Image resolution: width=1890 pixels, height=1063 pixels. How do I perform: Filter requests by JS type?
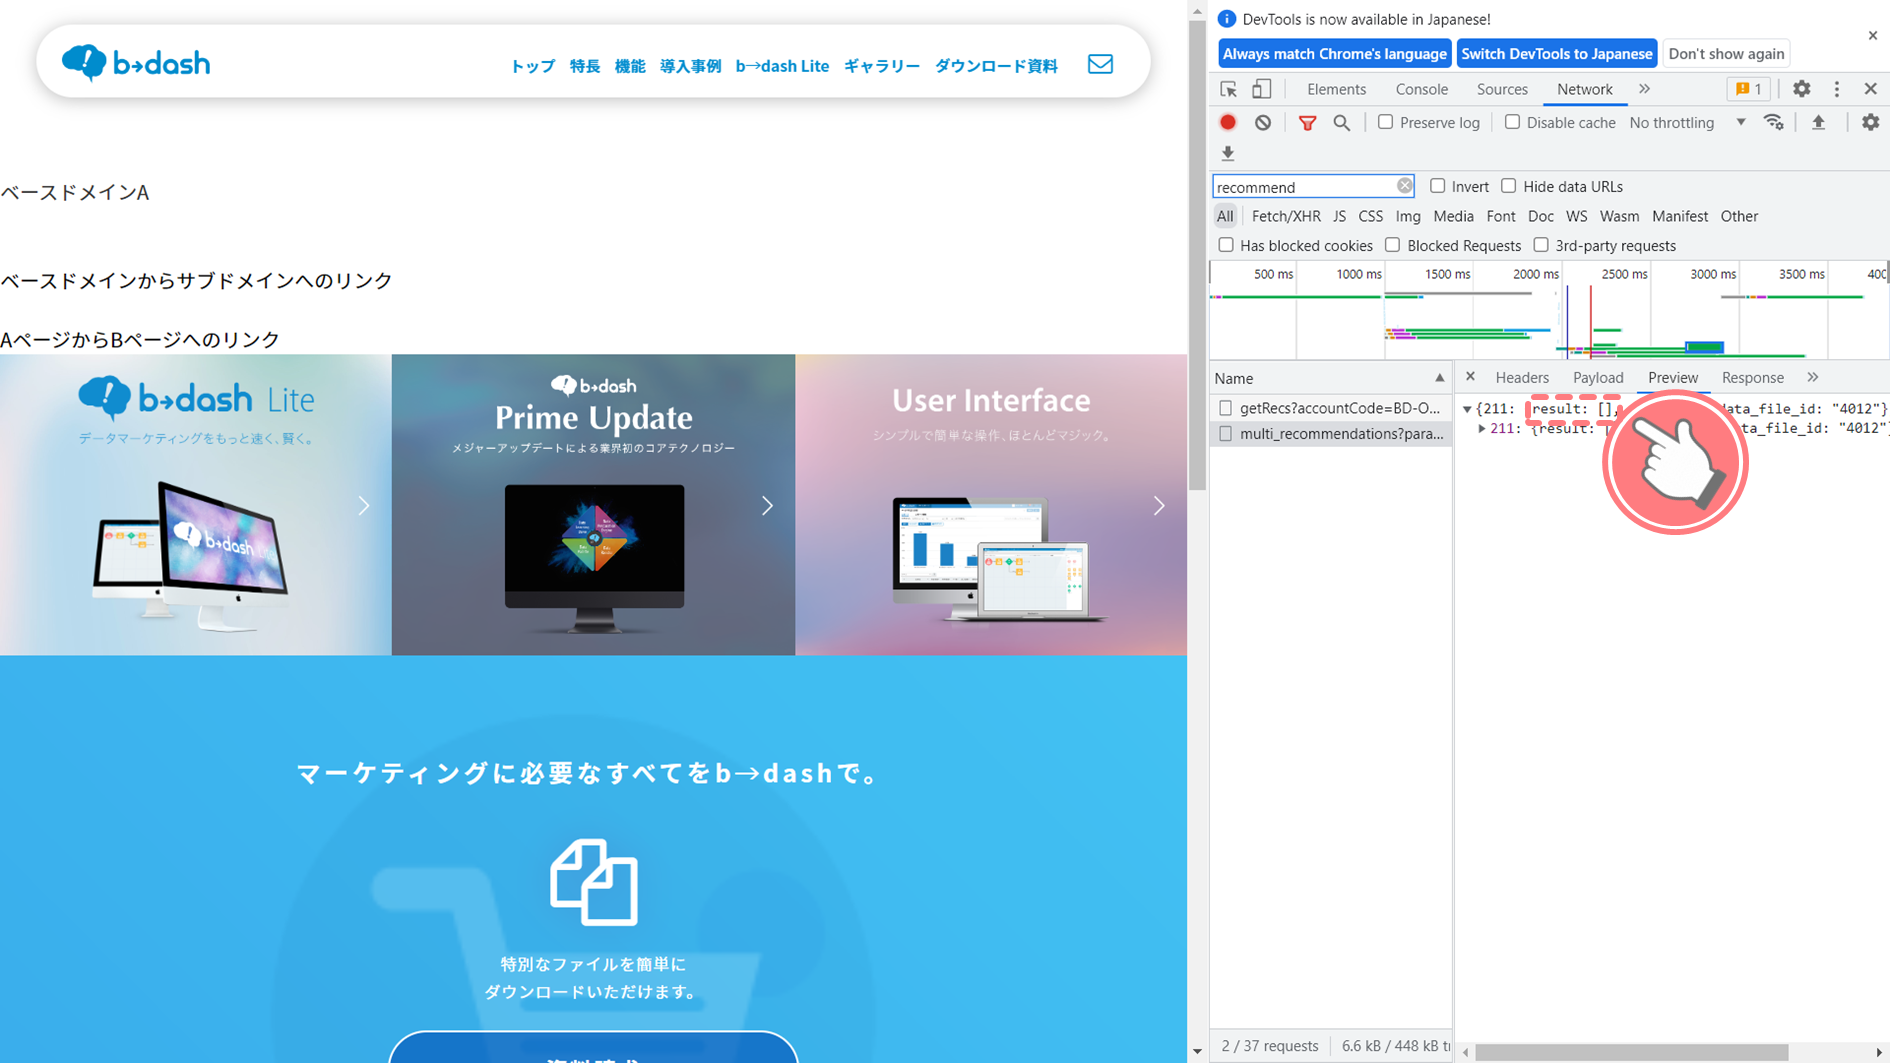click(x=1339, y=216)
